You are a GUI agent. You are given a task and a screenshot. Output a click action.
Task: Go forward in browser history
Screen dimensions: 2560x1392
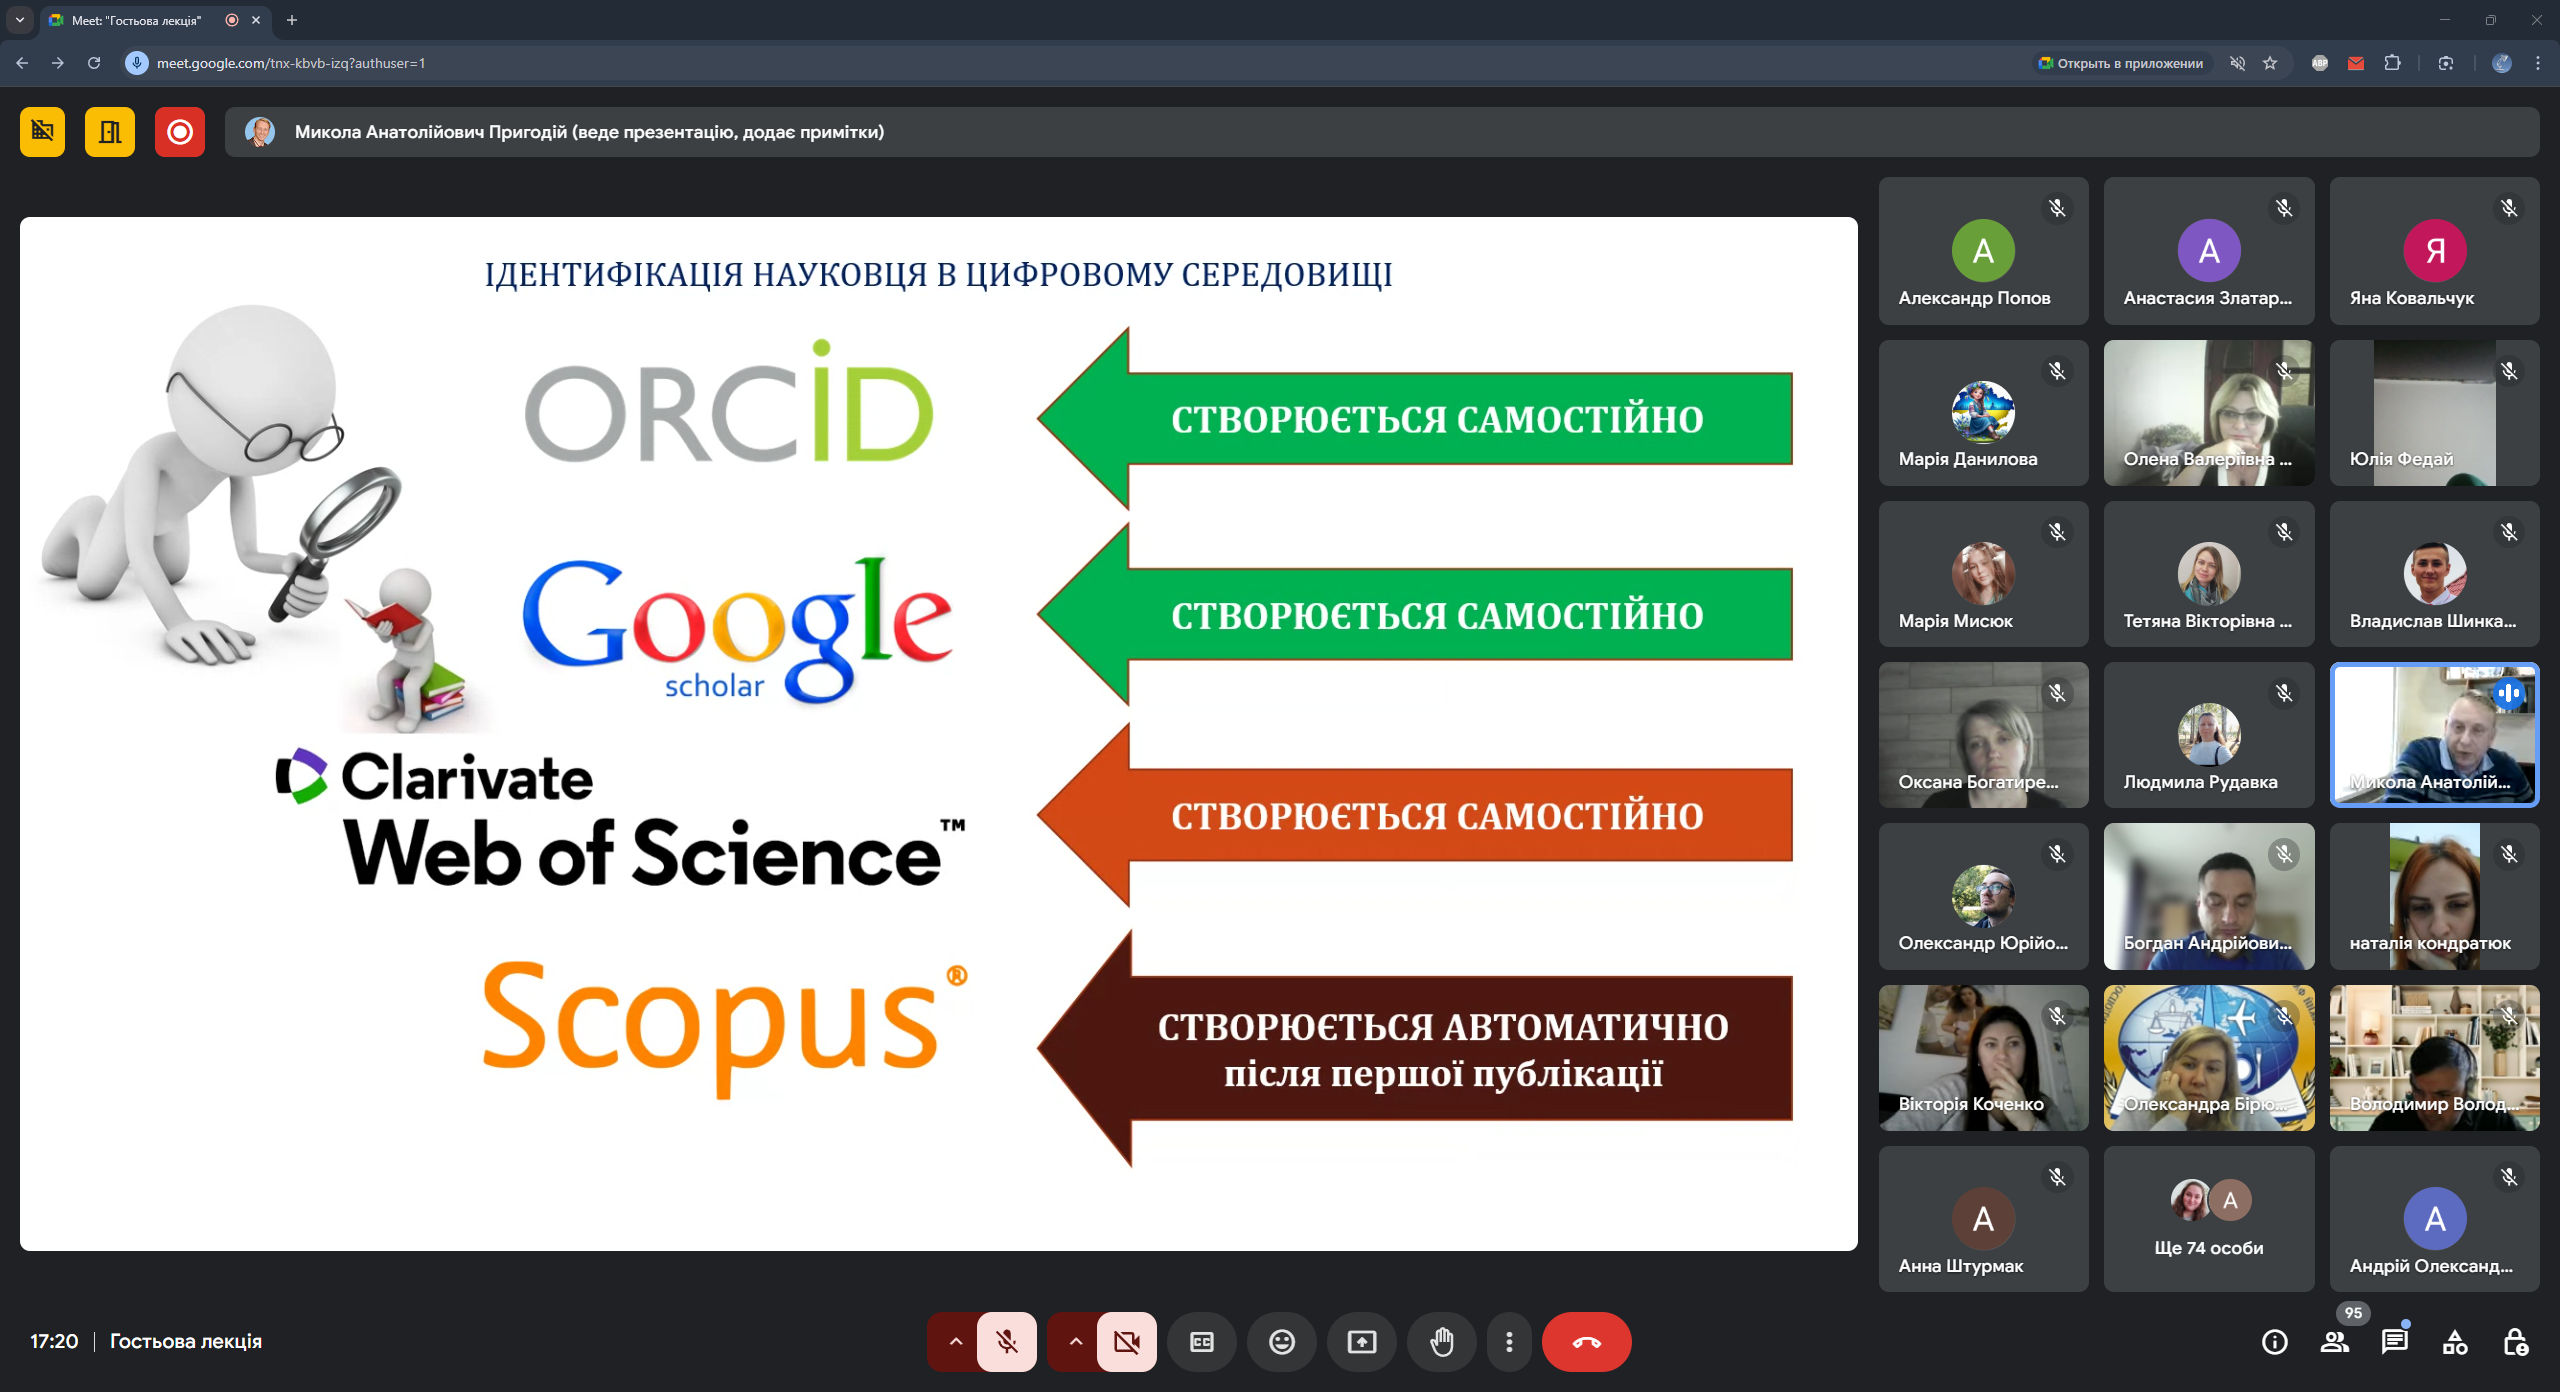58,63
